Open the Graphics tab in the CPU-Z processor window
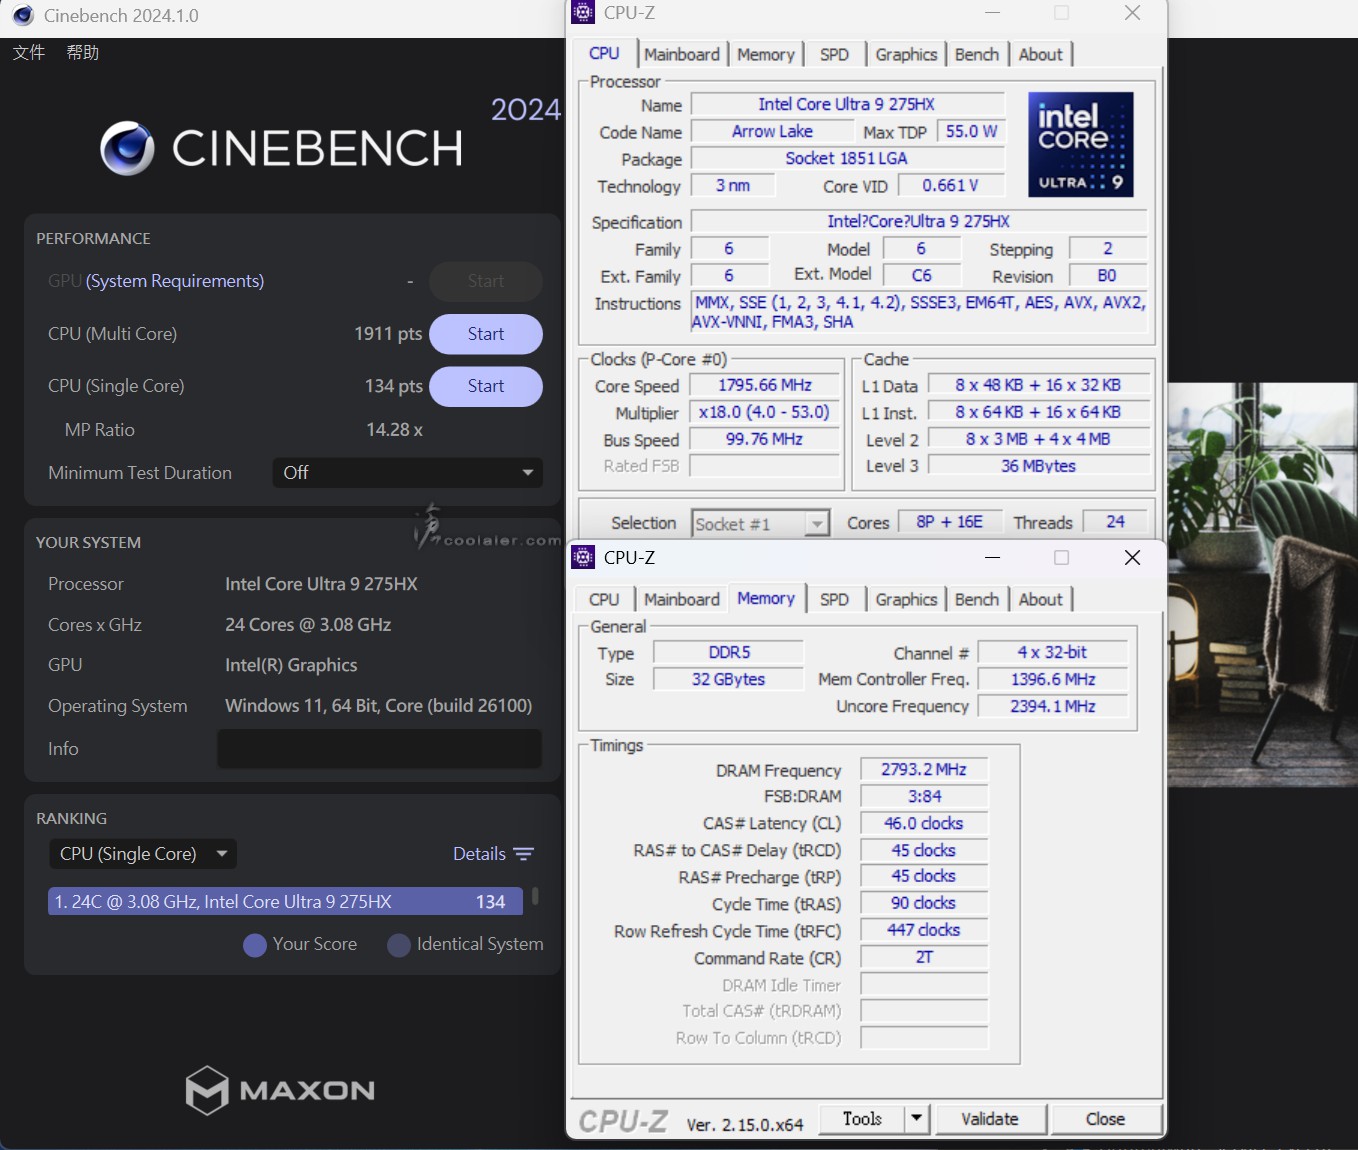 pos(906,54)
